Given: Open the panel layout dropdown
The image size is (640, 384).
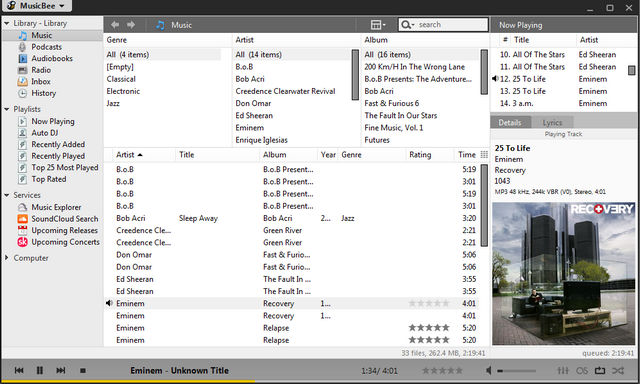Looking at the screenshot, I should (378, 25).
